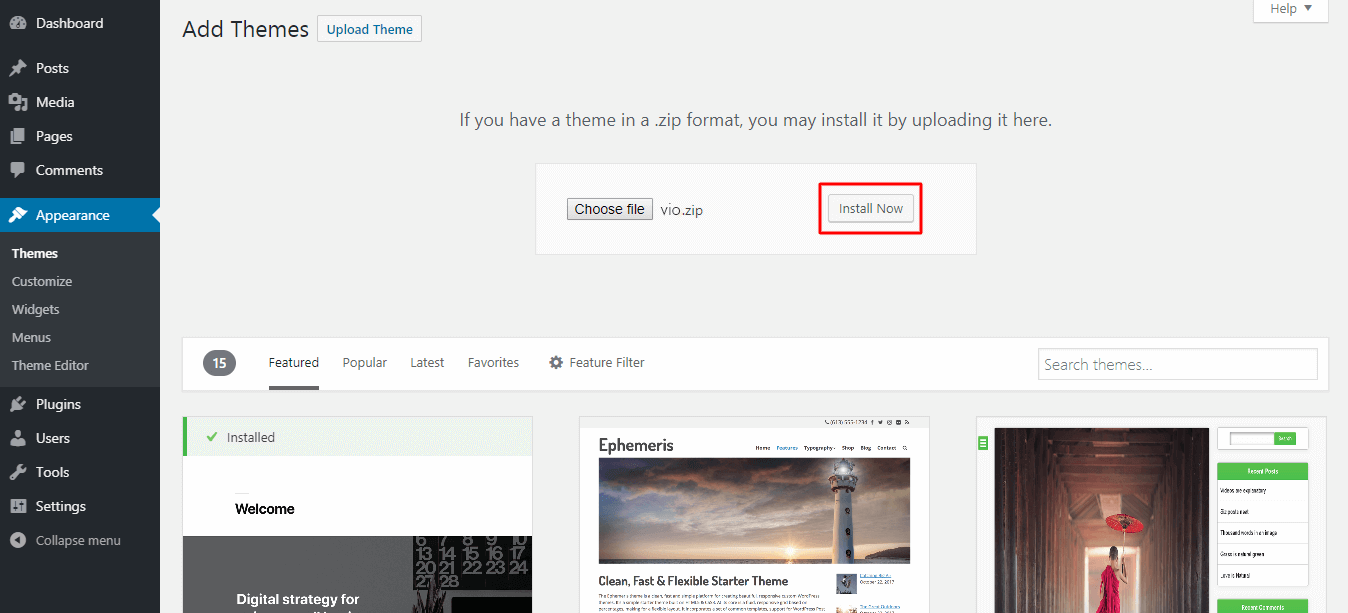Expand the Help dropdown panel
This screenshot has height=613, width=1348.
tap(1290, 9)
